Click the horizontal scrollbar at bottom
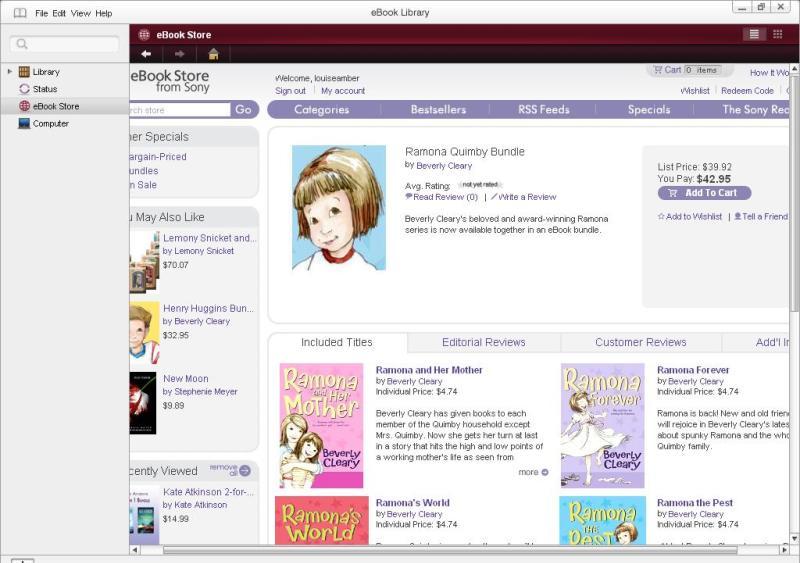 click(x=449, y=550)
